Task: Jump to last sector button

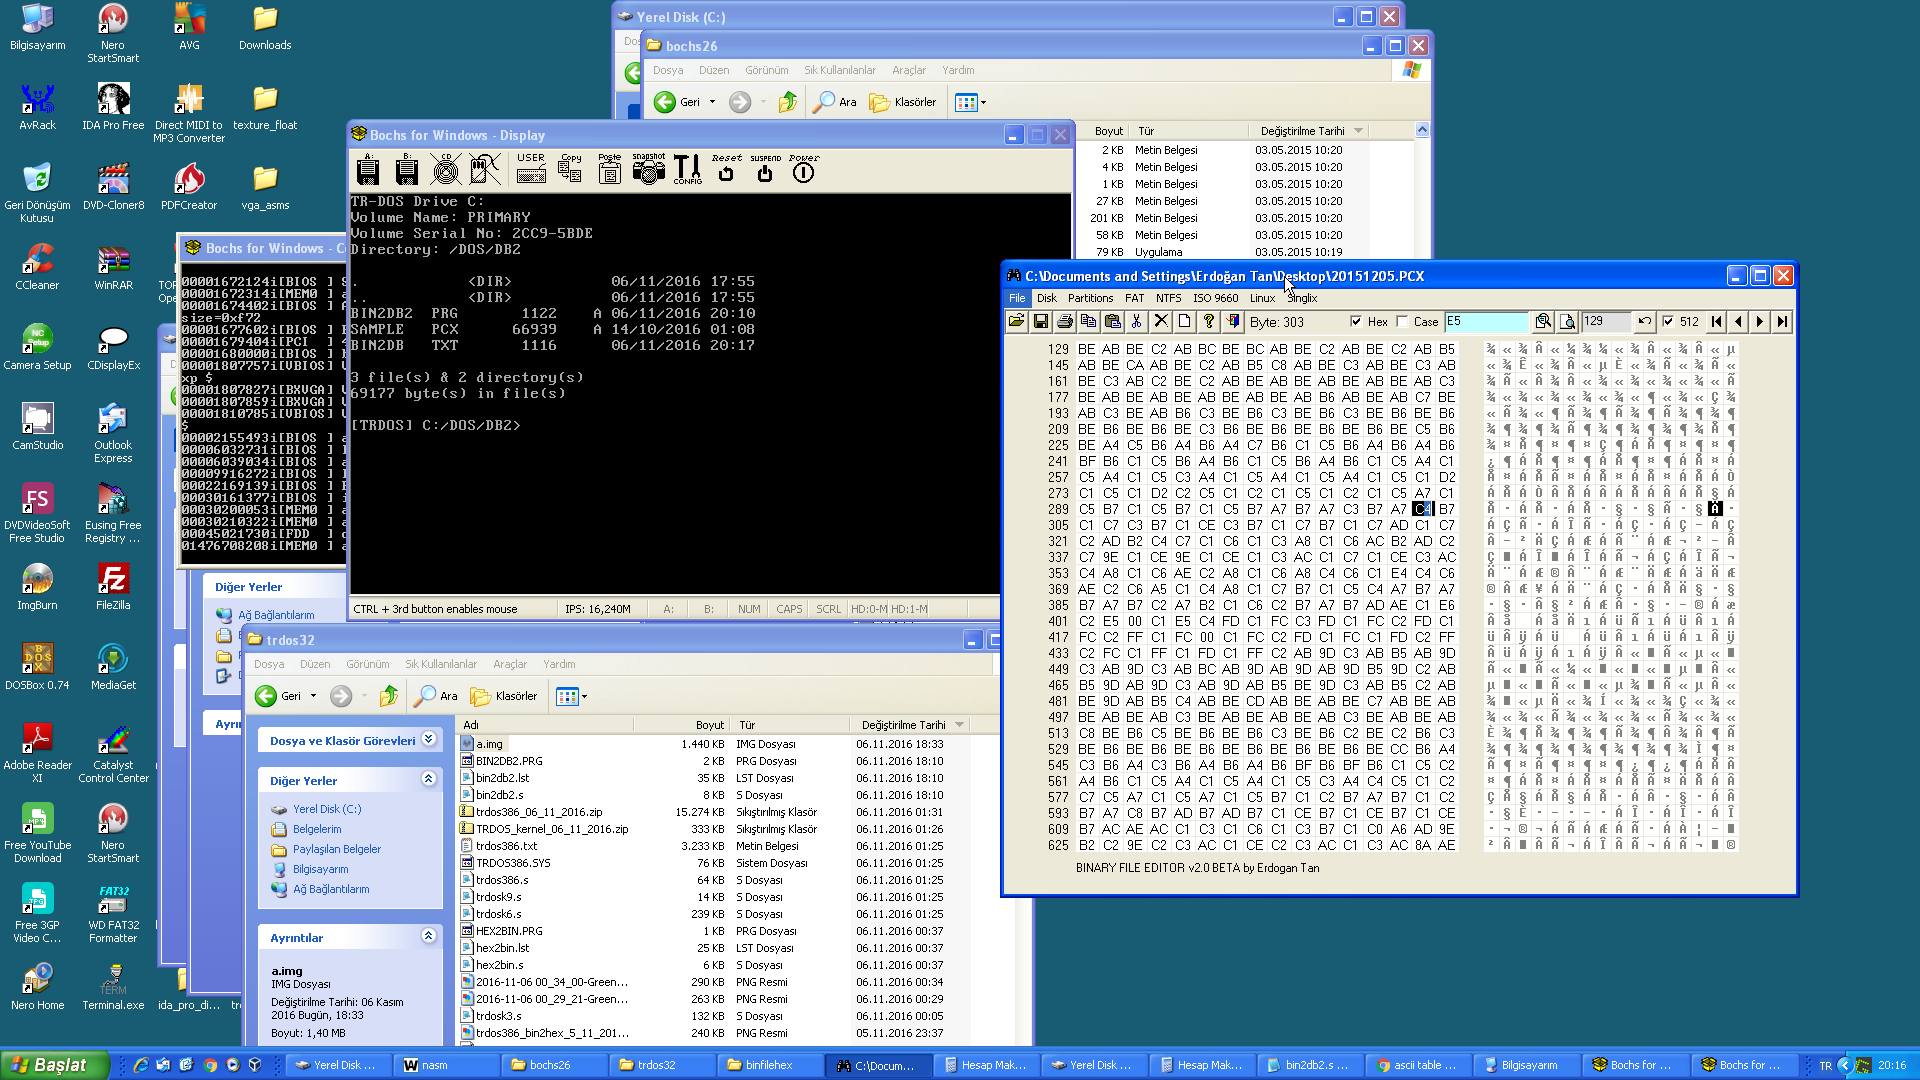Action: pyautogui.click(x=1783, y=321)
